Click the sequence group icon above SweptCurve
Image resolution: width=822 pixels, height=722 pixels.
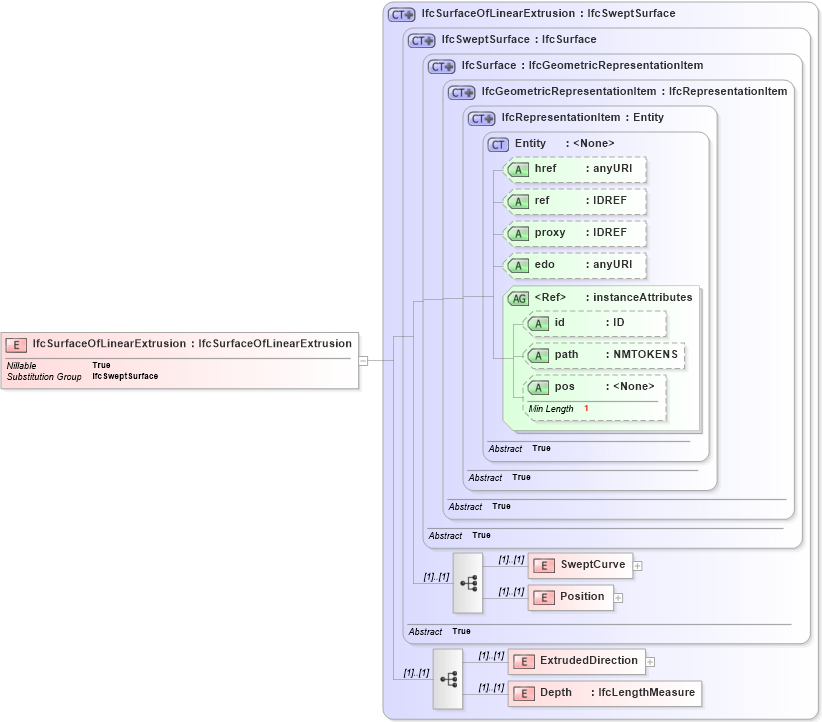coord(466,581)
